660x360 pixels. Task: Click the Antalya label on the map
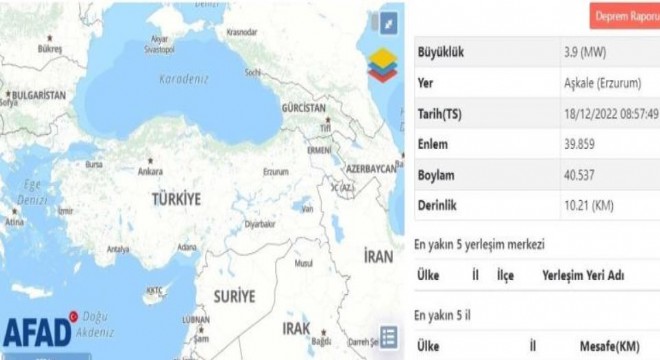click(x=118, y=249)
